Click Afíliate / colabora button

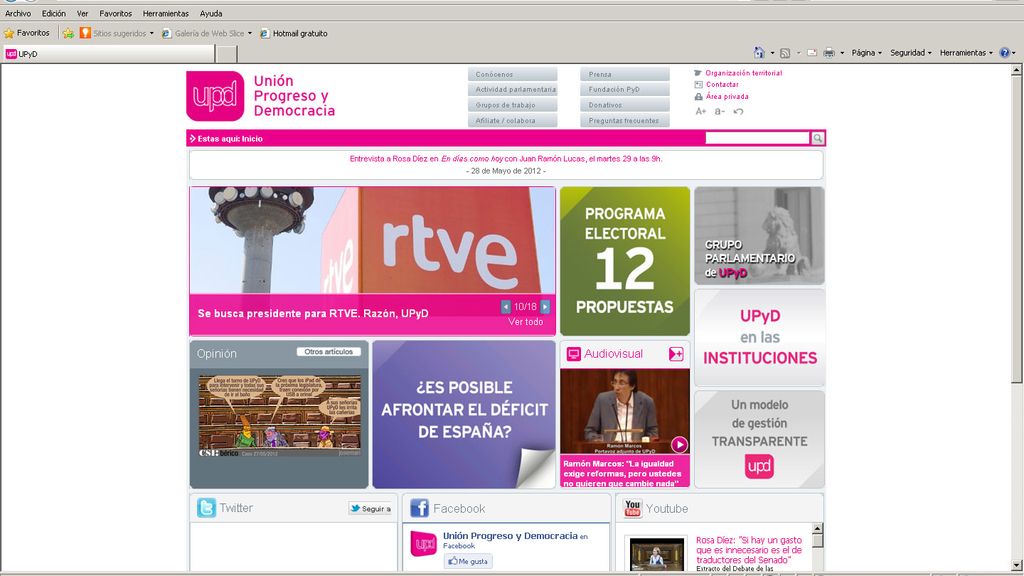coord(513,121)
